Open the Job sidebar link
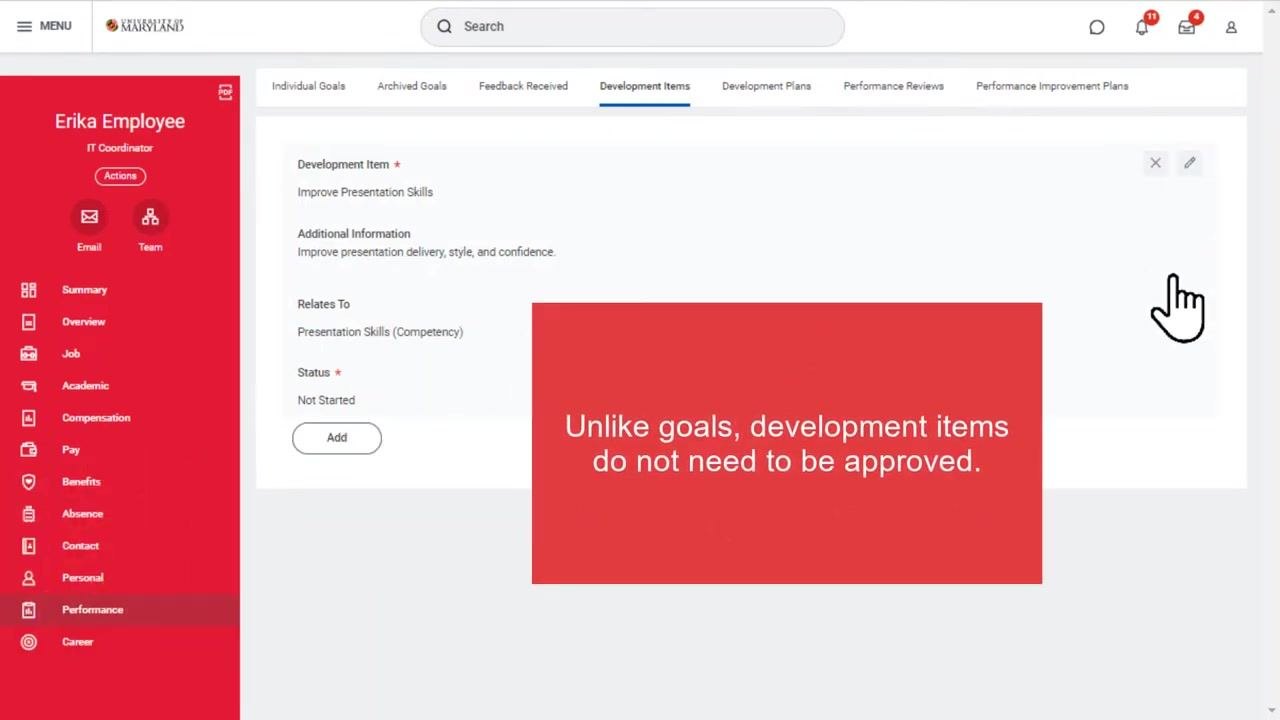The image size is (1280, 720). (71, 354)
